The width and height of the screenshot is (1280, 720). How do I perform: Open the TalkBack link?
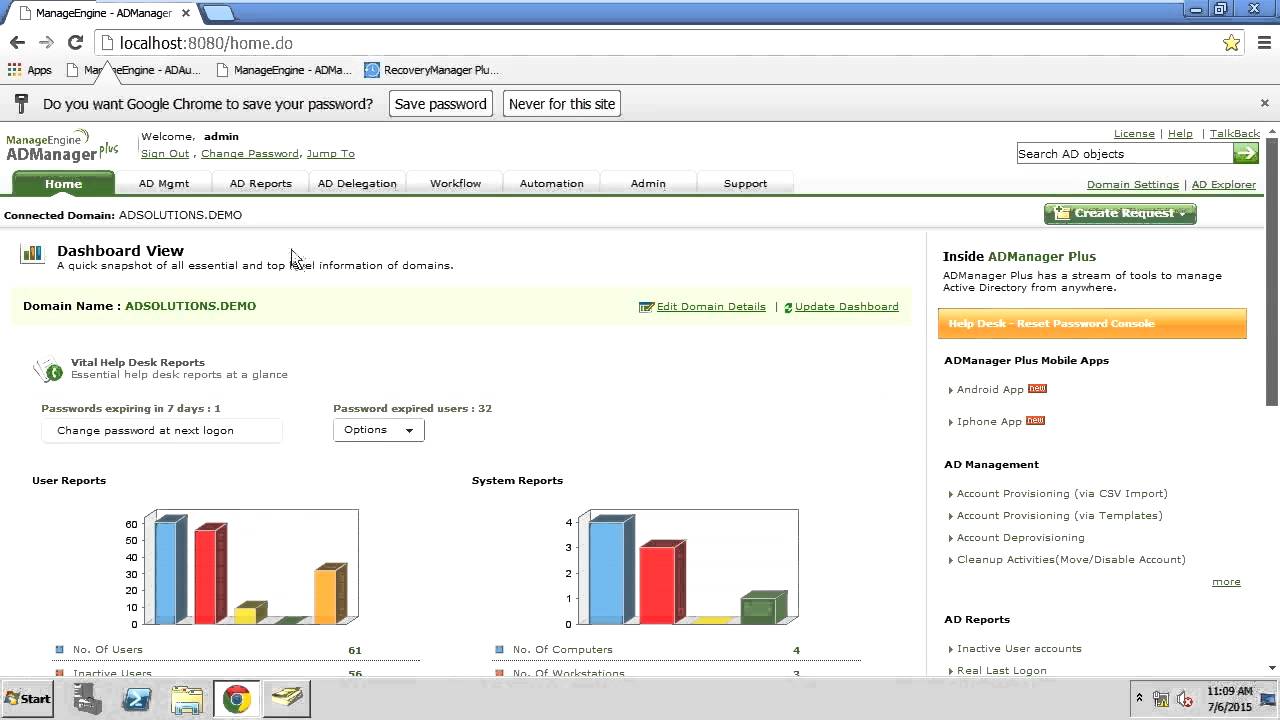pyautogui.click(x=1235, y=134)
